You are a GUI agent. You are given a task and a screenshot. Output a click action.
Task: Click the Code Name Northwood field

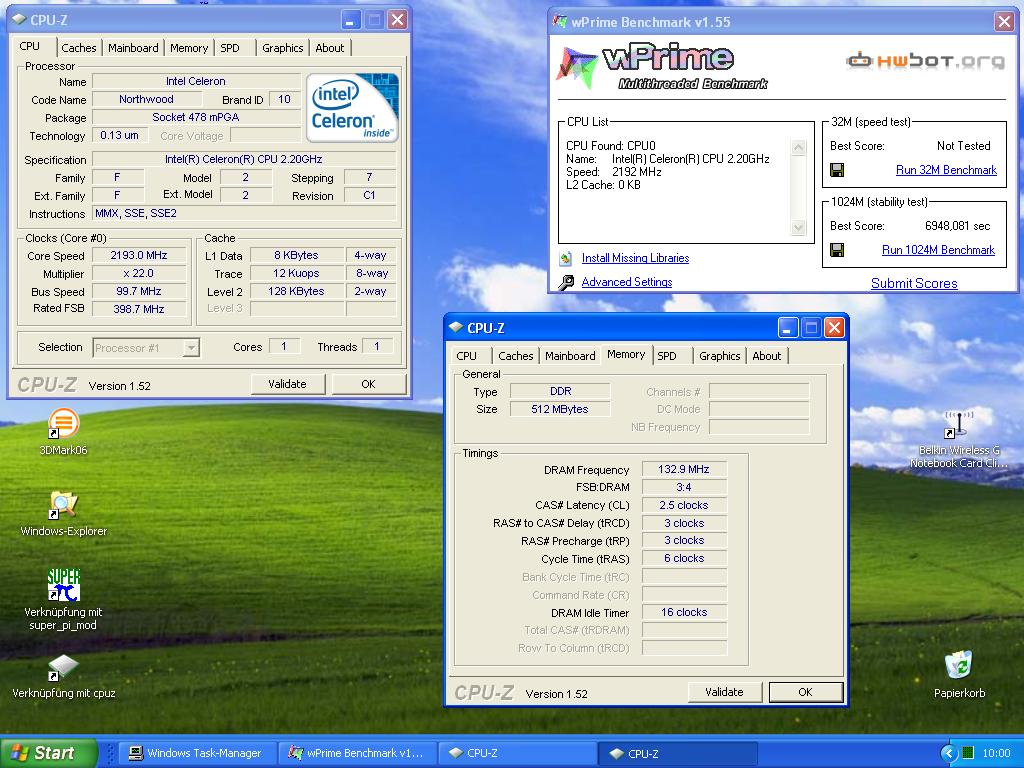[147, 99]
